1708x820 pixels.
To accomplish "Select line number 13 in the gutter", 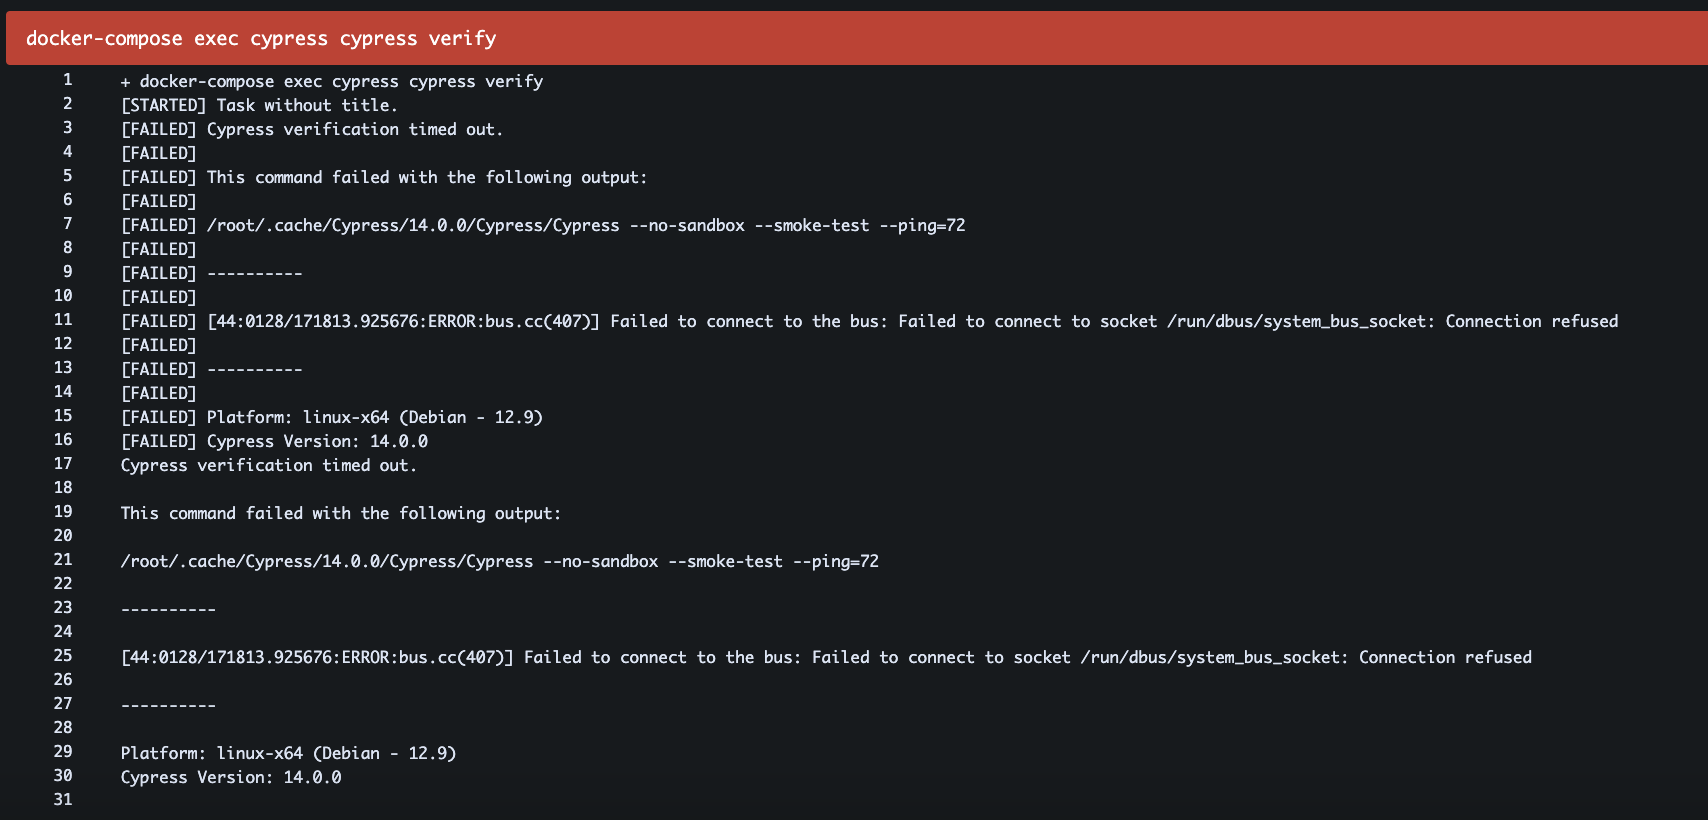I will coord(63,368).
